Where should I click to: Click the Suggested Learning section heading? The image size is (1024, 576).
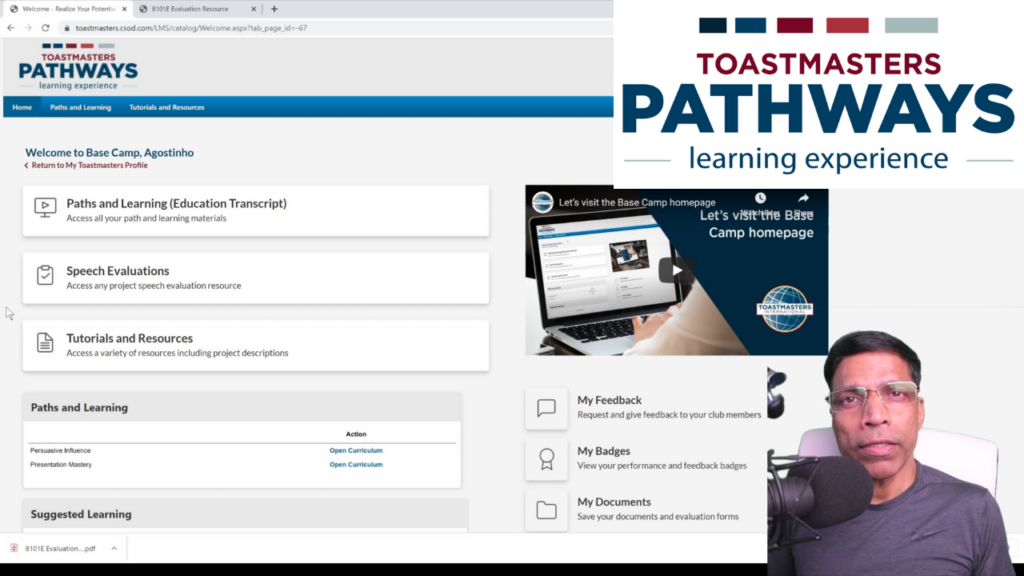81,515
